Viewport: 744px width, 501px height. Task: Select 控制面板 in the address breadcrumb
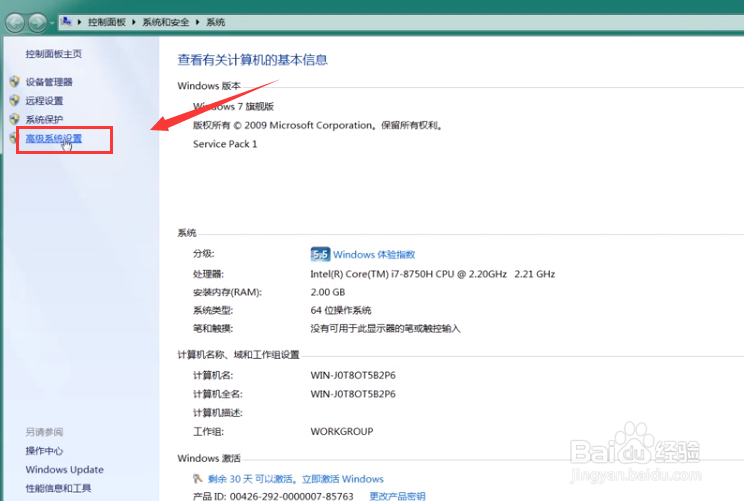coord(107,22)
